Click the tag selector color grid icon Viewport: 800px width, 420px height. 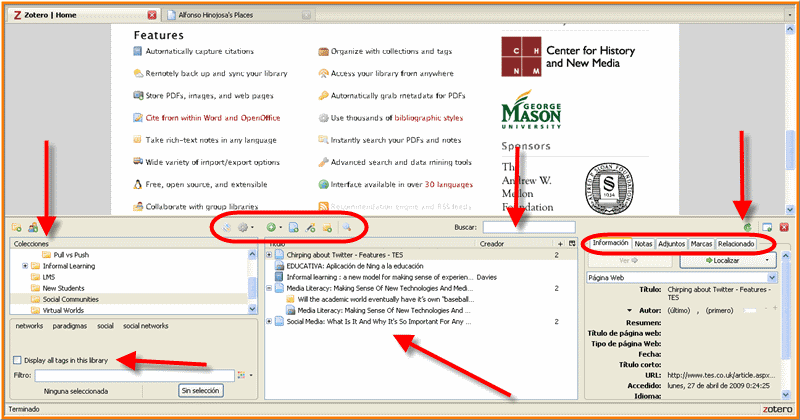click(241, 375)
